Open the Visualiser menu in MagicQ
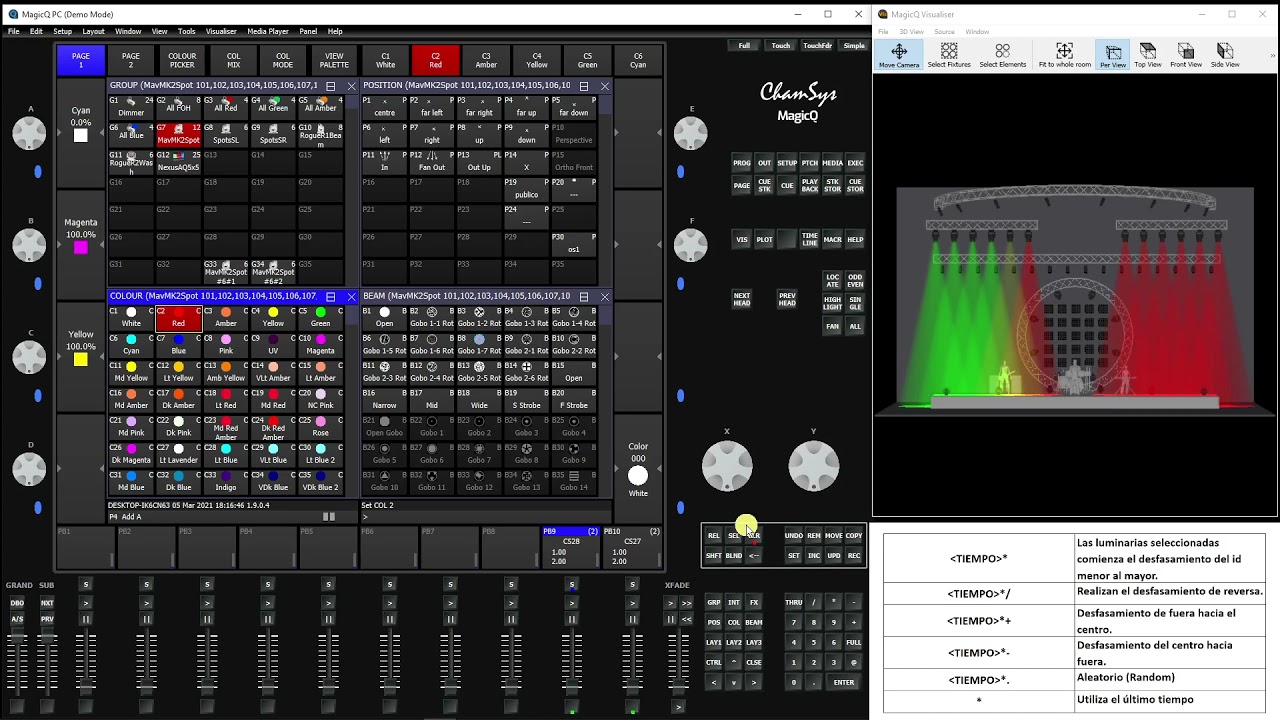 tap(221, 31)
